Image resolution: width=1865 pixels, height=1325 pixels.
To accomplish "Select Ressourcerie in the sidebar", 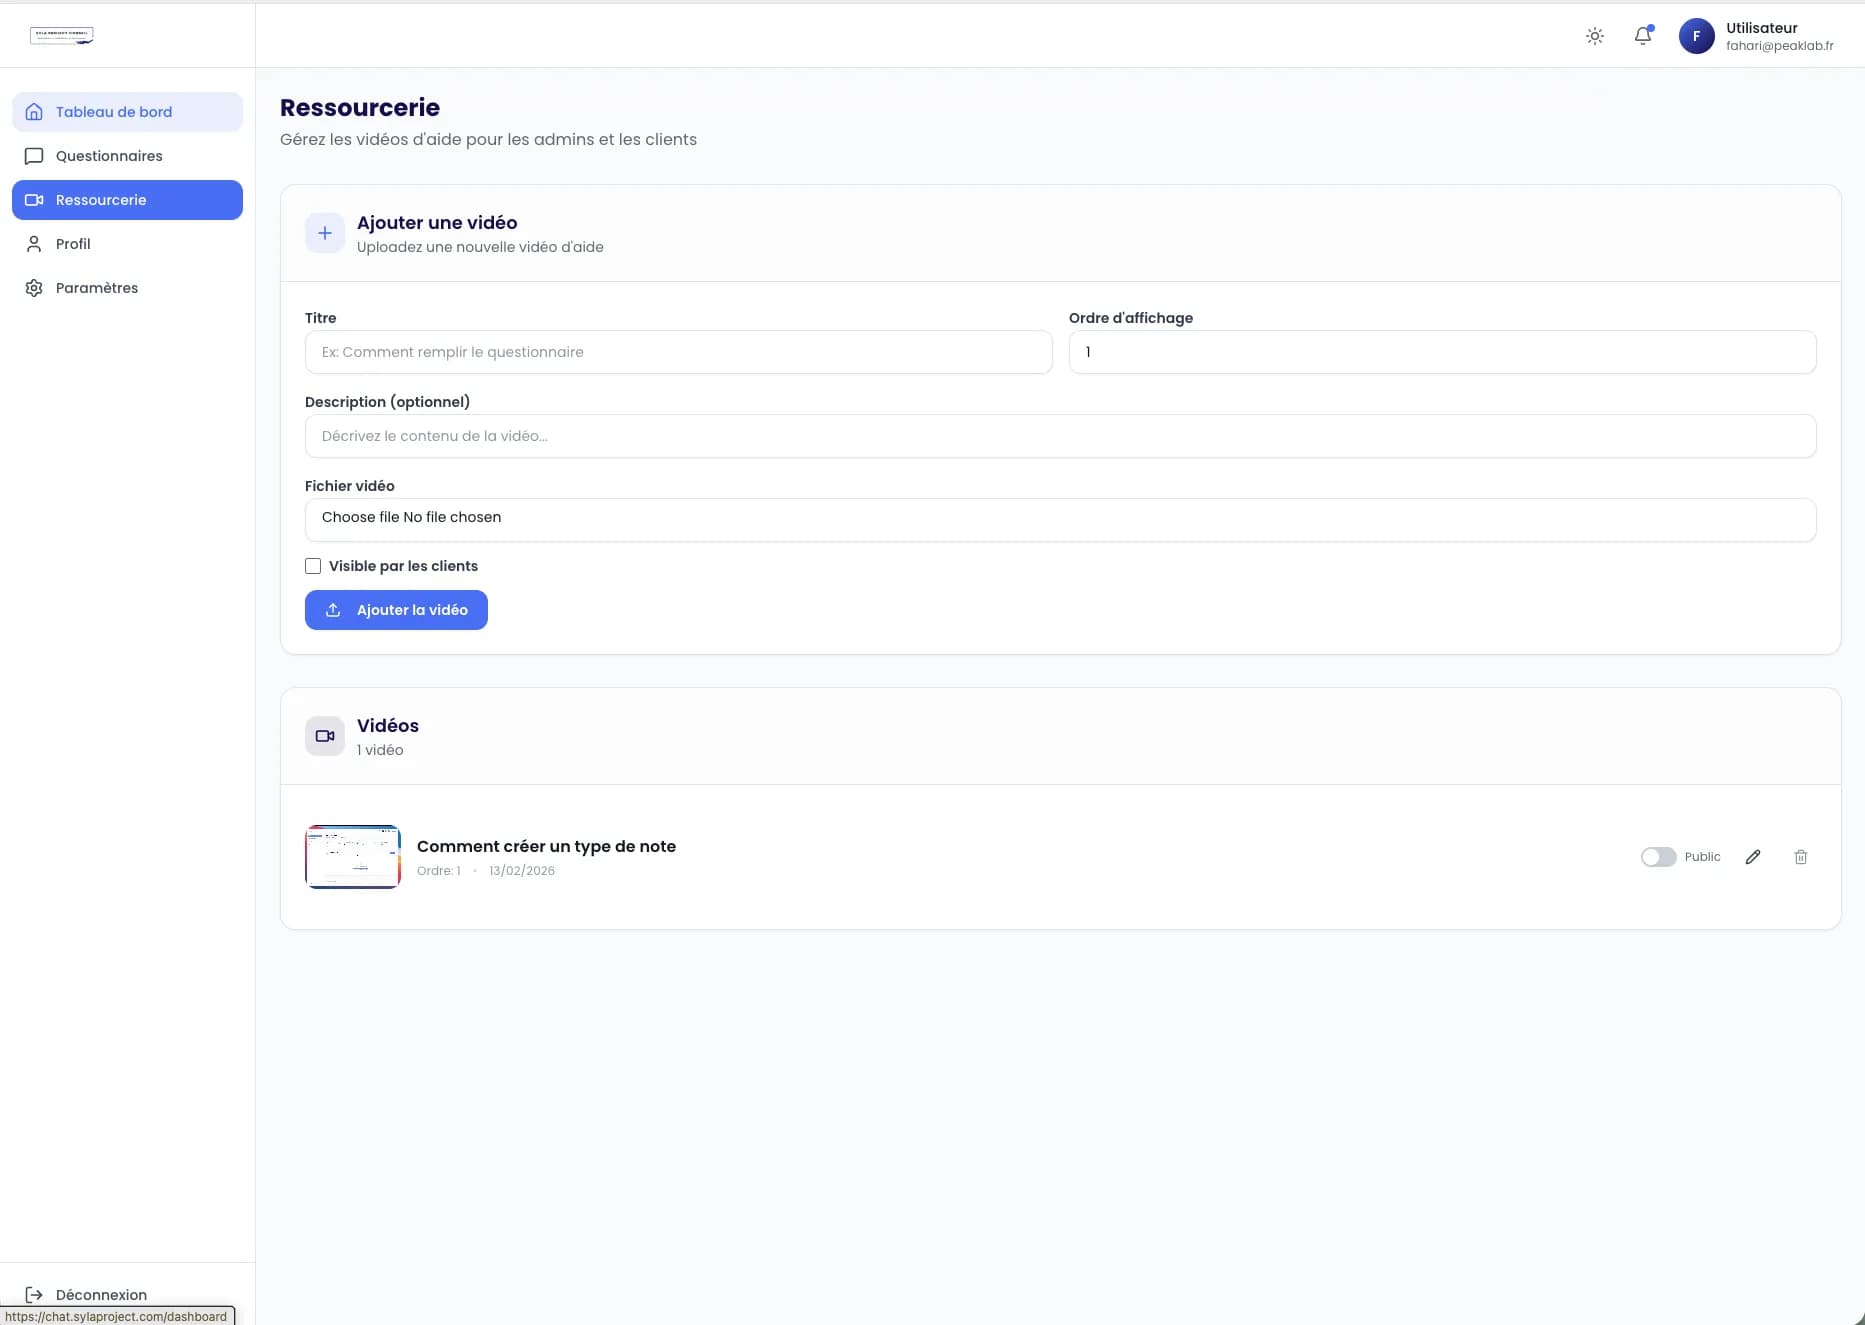I will (127, 200).
